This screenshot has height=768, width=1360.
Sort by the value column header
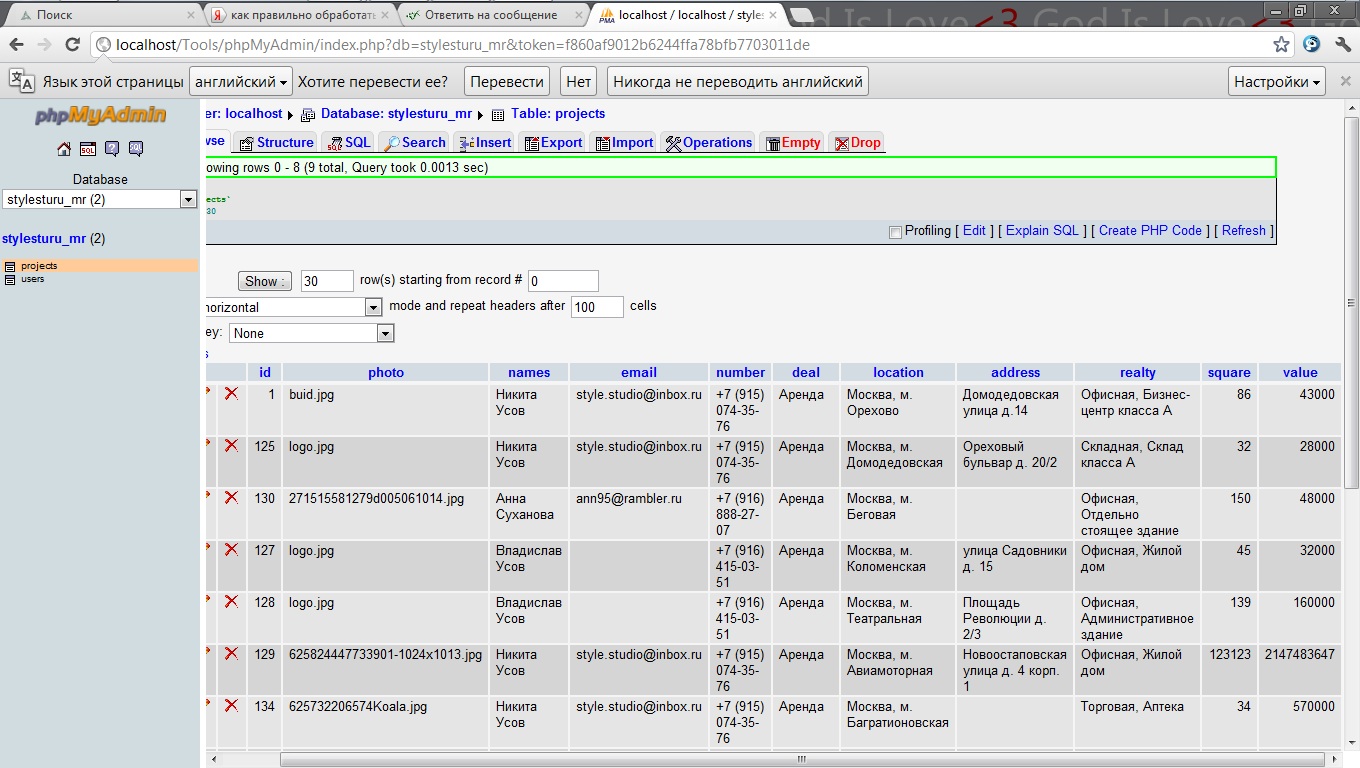pyautogui.click(x=1300, y=372)
